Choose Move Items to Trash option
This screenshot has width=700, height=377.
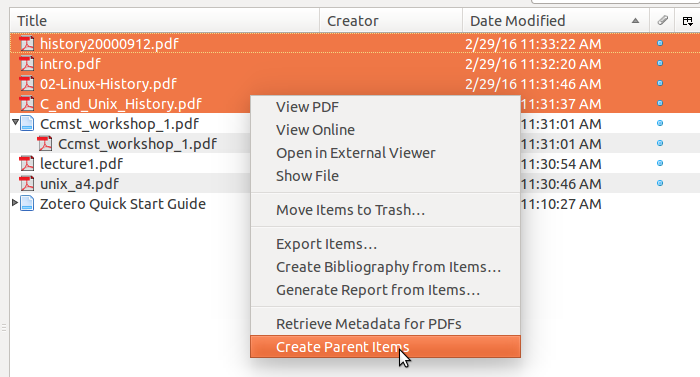tap(350, 209)
